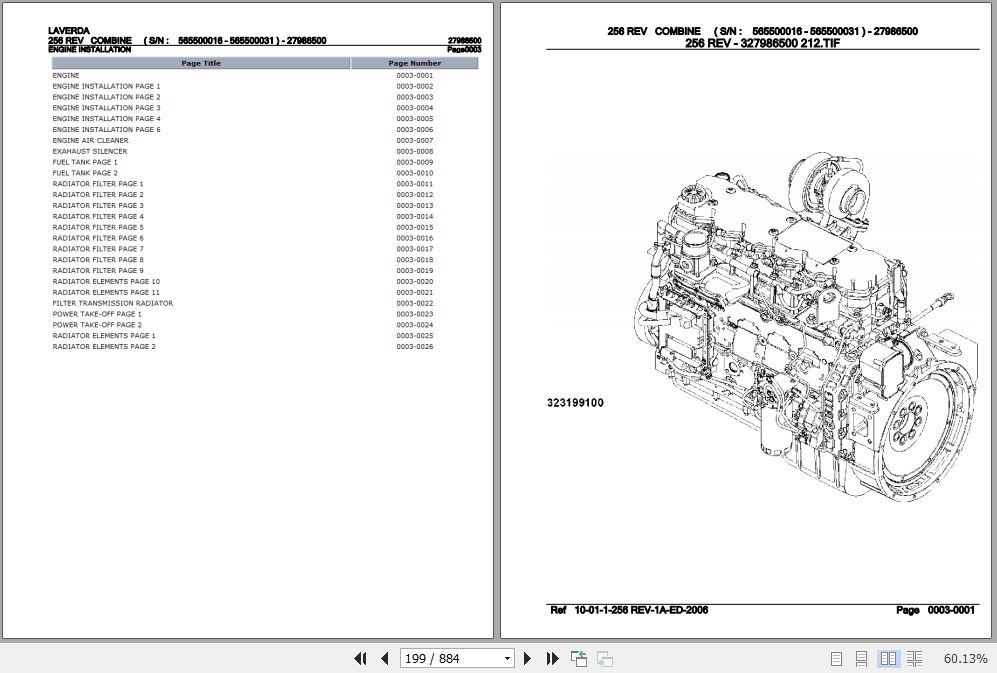Go back to the previous view
The height and width of the screenshot is (673, 997).
click(x=577, y=659)
